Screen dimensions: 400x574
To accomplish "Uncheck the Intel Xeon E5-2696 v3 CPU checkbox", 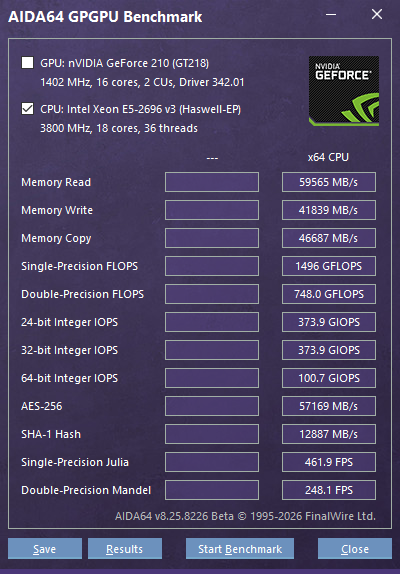I will click(27, 109).
